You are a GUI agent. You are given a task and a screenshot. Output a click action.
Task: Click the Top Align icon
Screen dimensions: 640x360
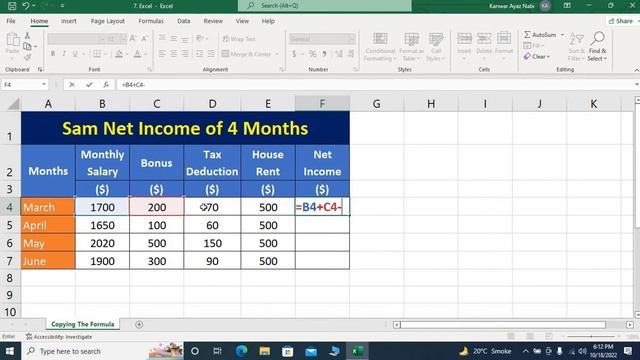(162, 38)
